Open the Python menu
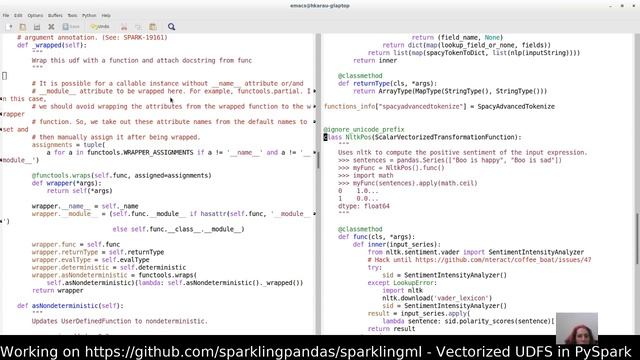This screenshot has width=640, height=360. click(89, 16)
